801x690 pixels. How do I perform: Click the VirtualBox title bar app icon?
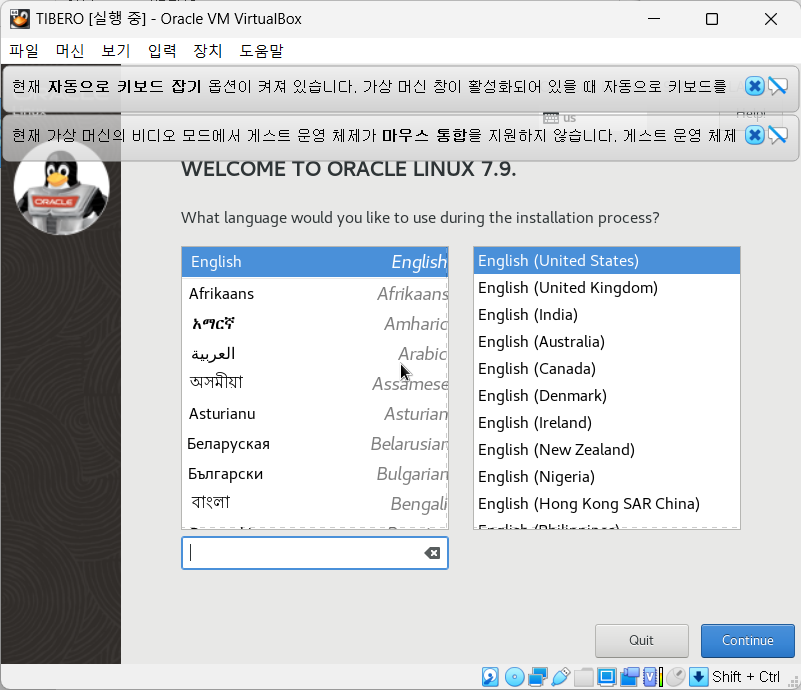[19, 19]
